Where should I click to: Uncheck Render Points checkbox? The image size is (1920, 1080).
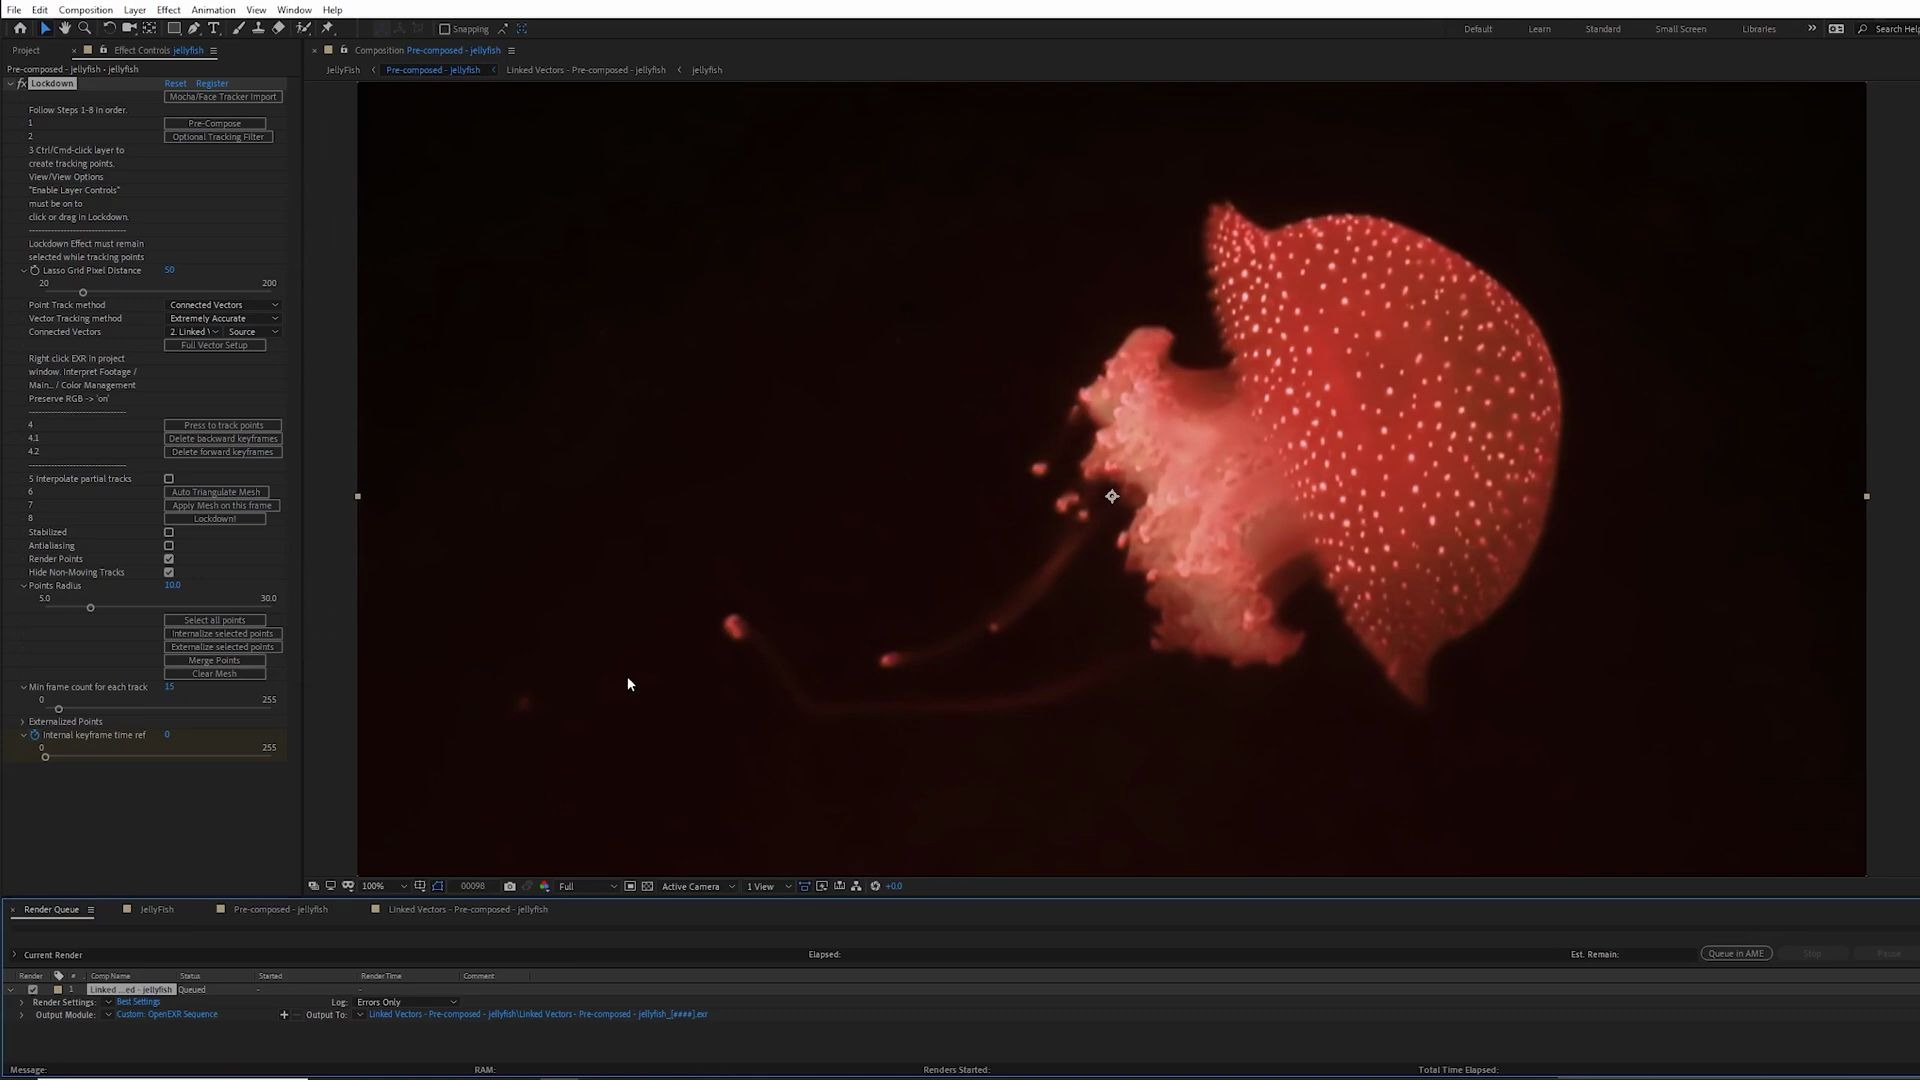pyautogui.click(x=169, y=559)
